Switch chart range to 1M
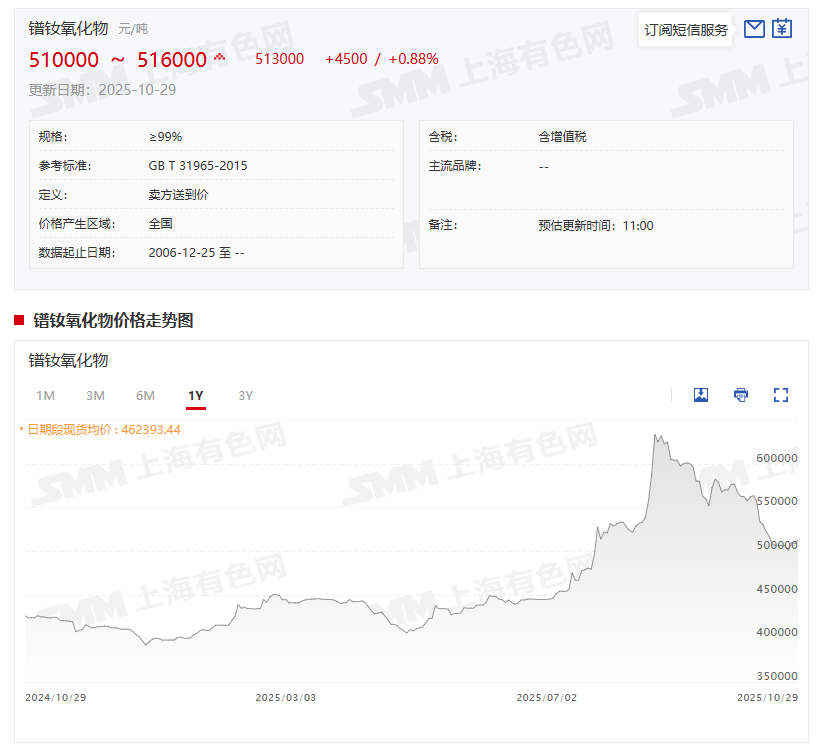This screenshot has width=819, height=753. pos(45,395)
